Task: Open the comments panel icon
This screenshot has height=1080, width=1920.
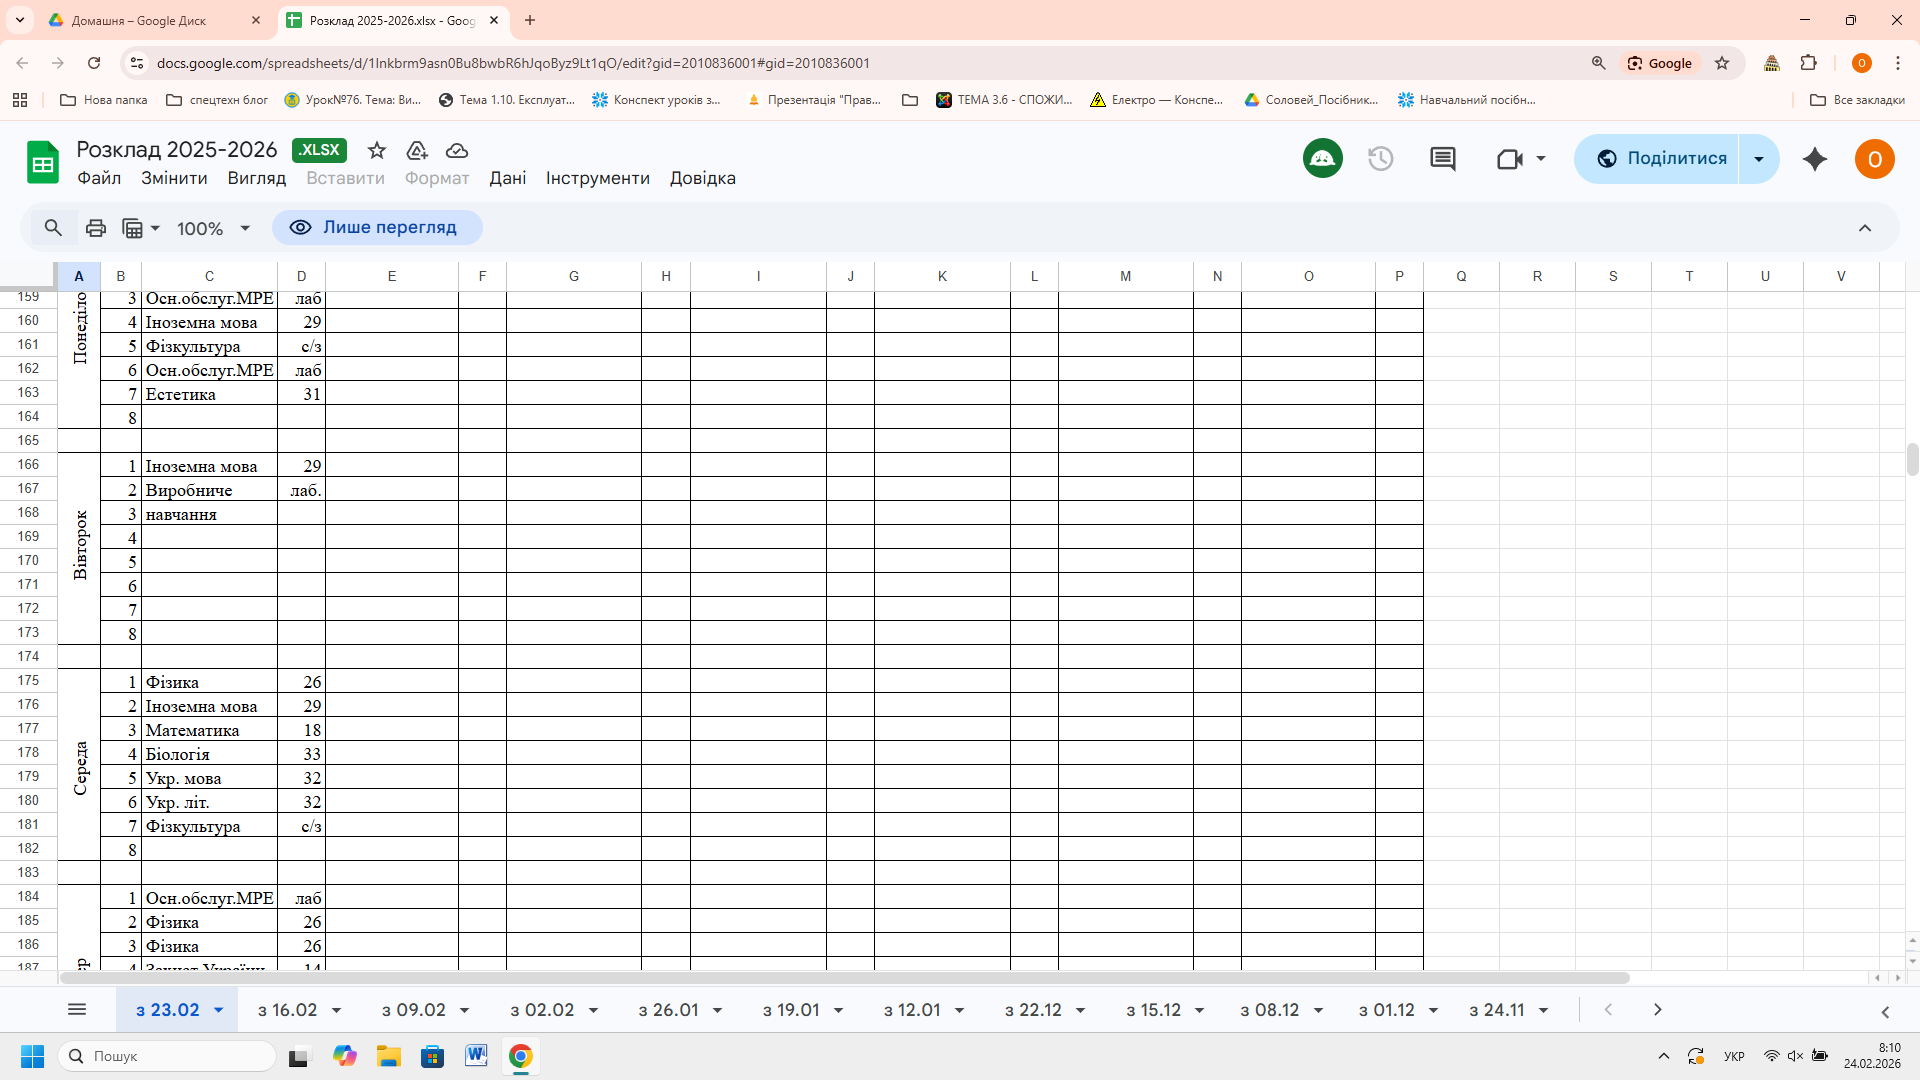Action: point(1442,159)
